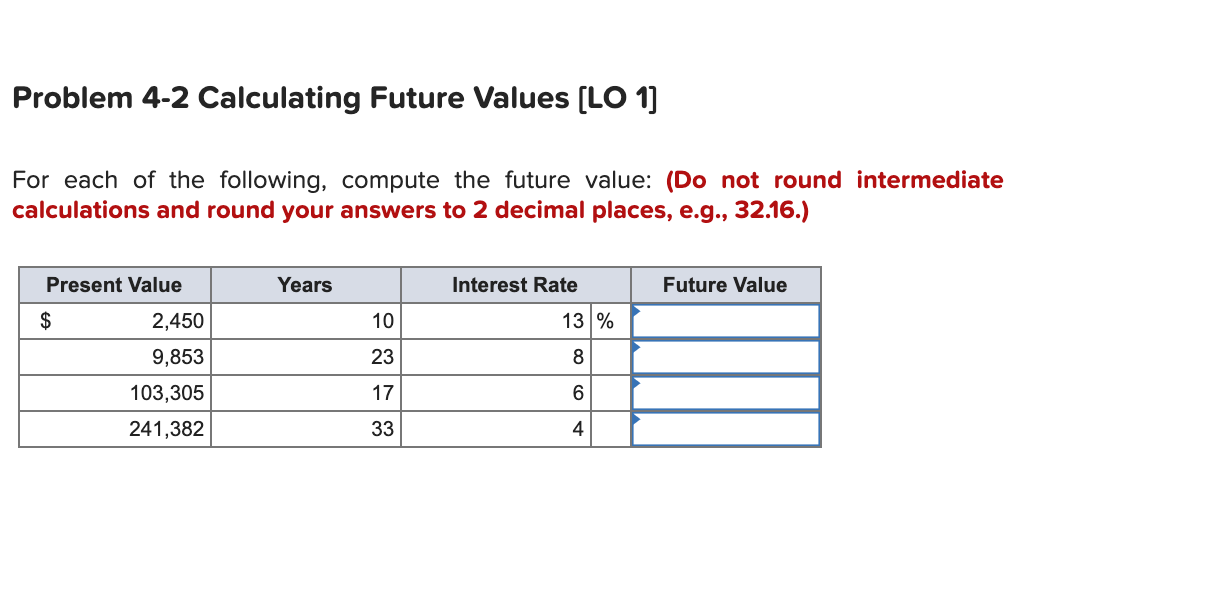Click the blue triangle marker on third Future Value box
The height and width of the screenshot is (606, 1228).
coord(635,385)
